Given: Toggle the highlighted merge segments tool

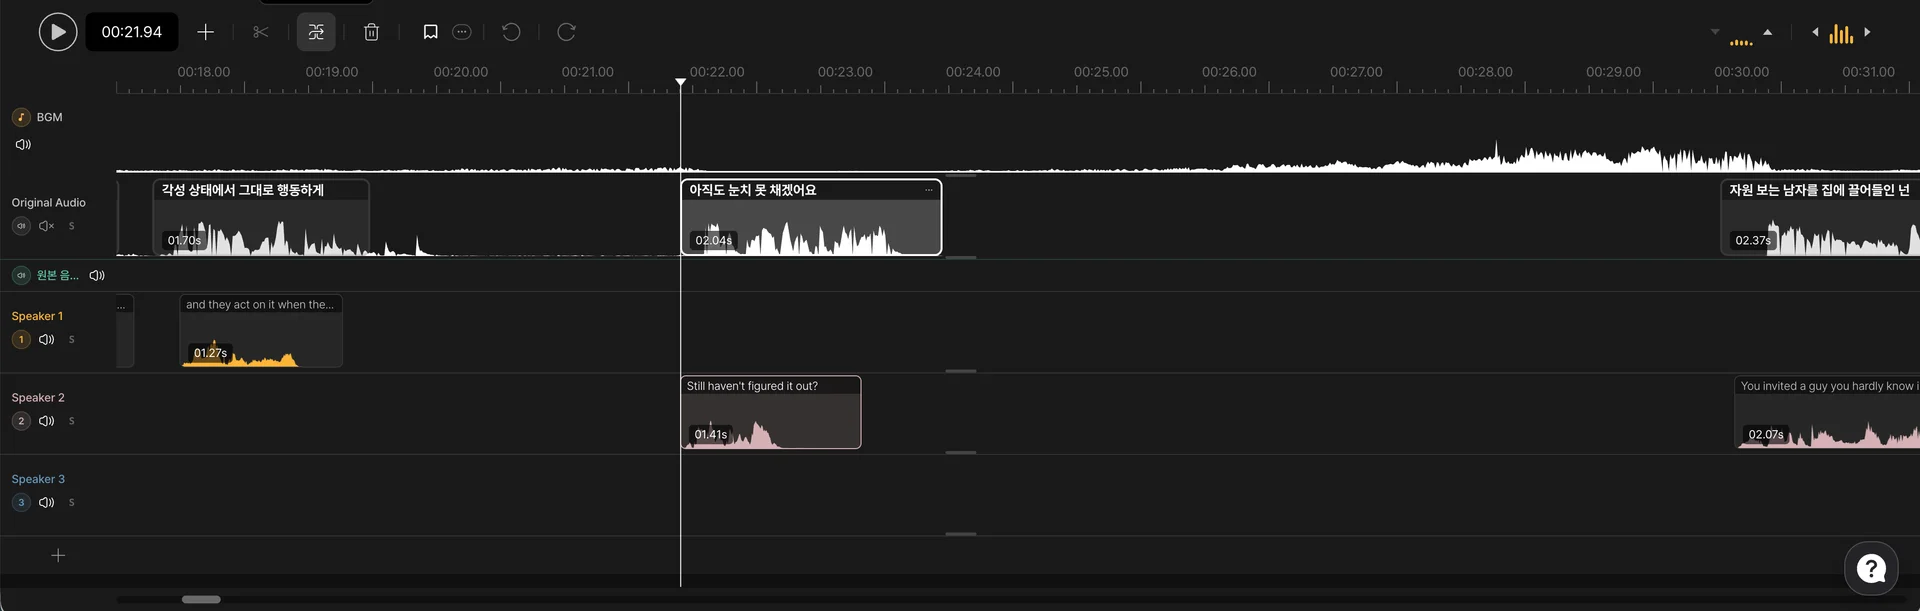Looking at the screenshot, I should tap(316, 32).
